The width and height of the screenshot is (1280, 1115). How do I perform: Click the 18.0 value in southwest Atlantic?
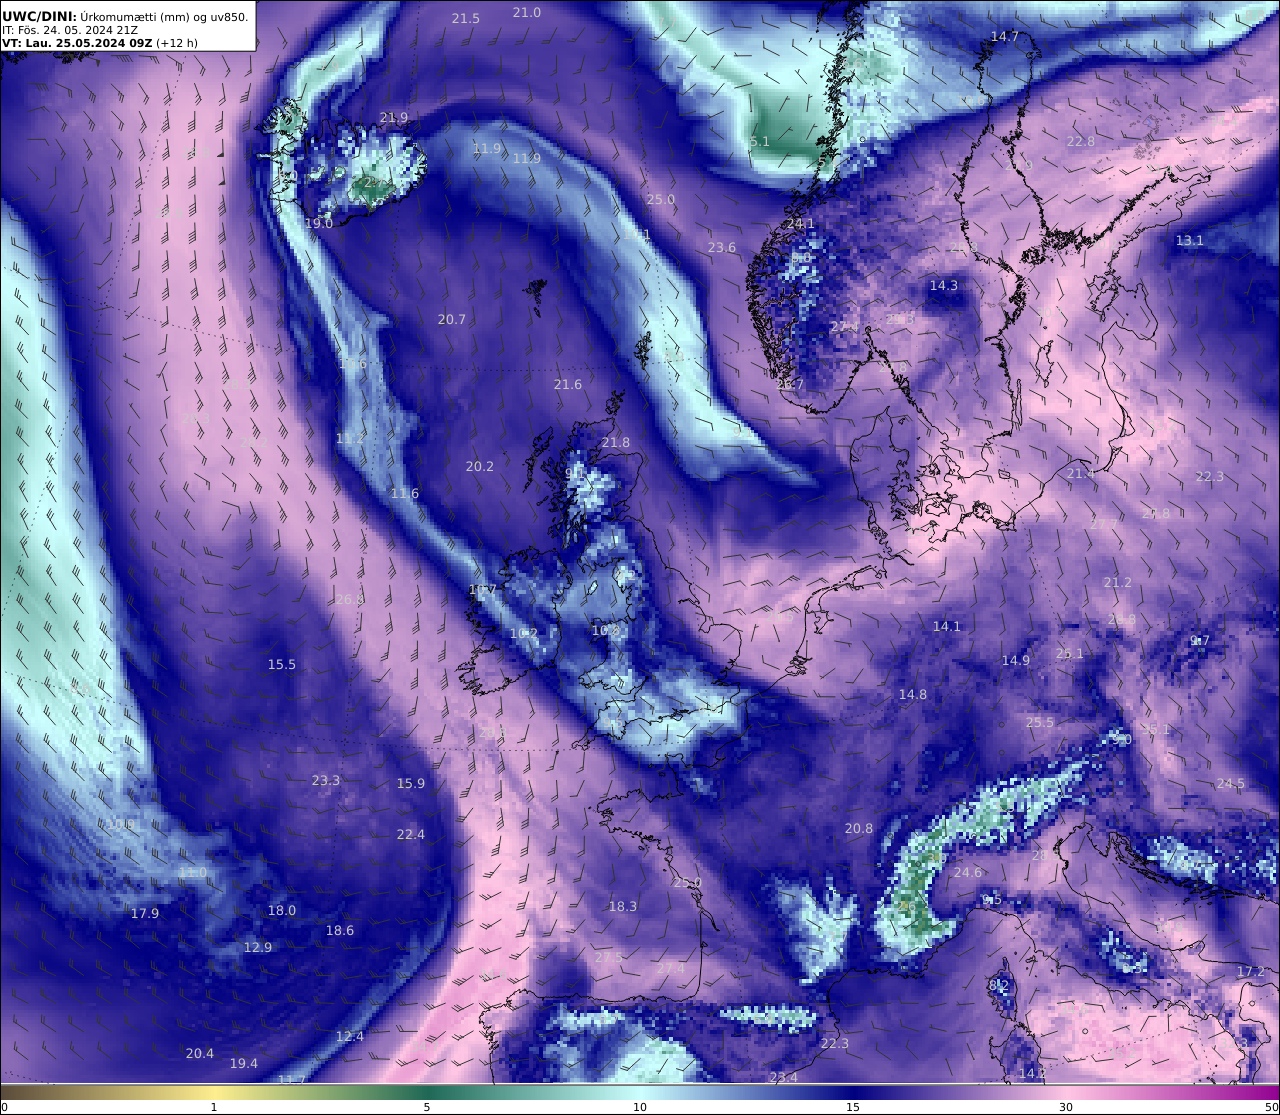282,910
